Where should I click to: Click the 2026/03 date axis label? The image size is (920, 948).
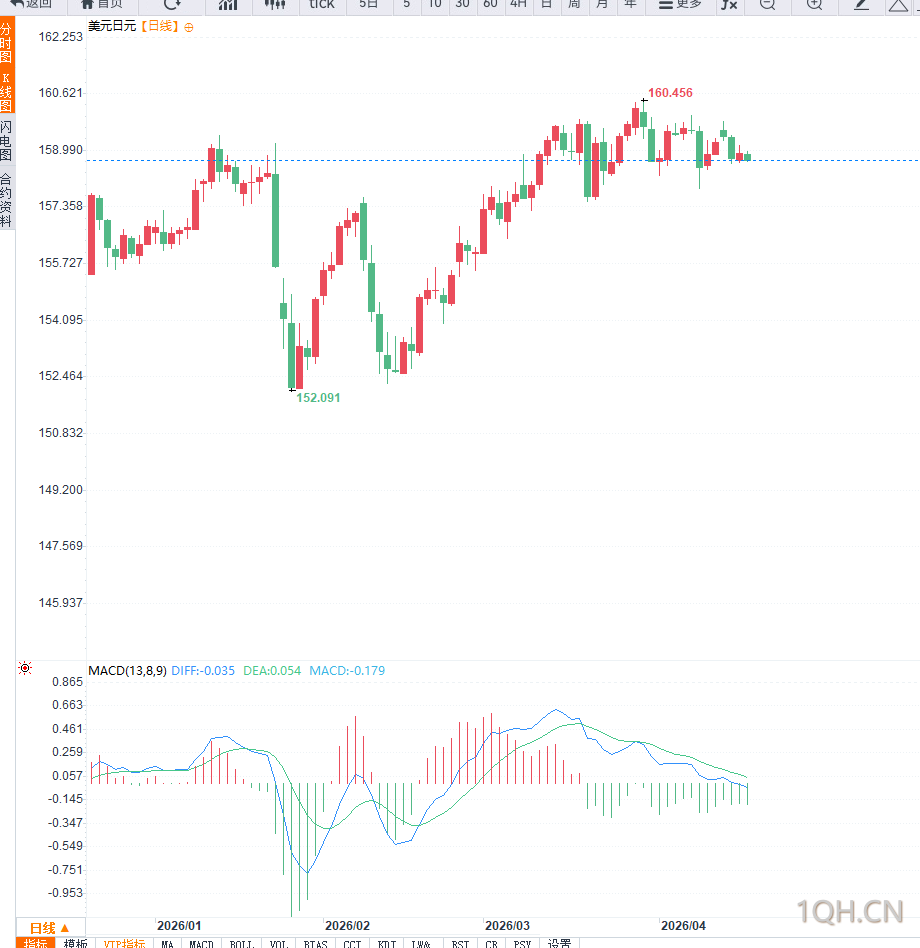pos(507,926)
